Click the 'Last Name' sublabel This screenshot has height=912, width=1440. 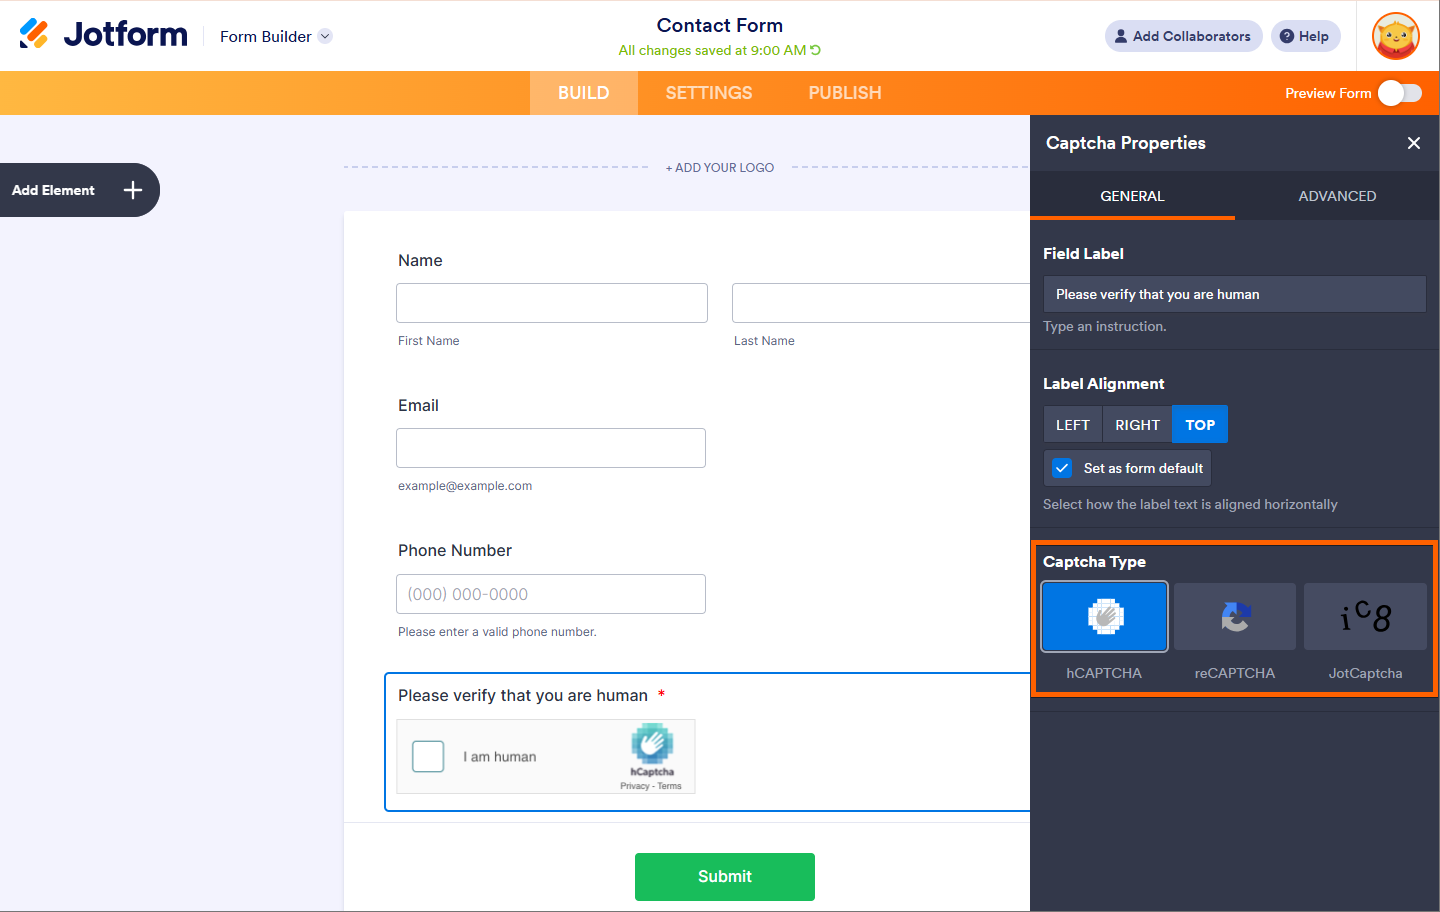point(764,341)
